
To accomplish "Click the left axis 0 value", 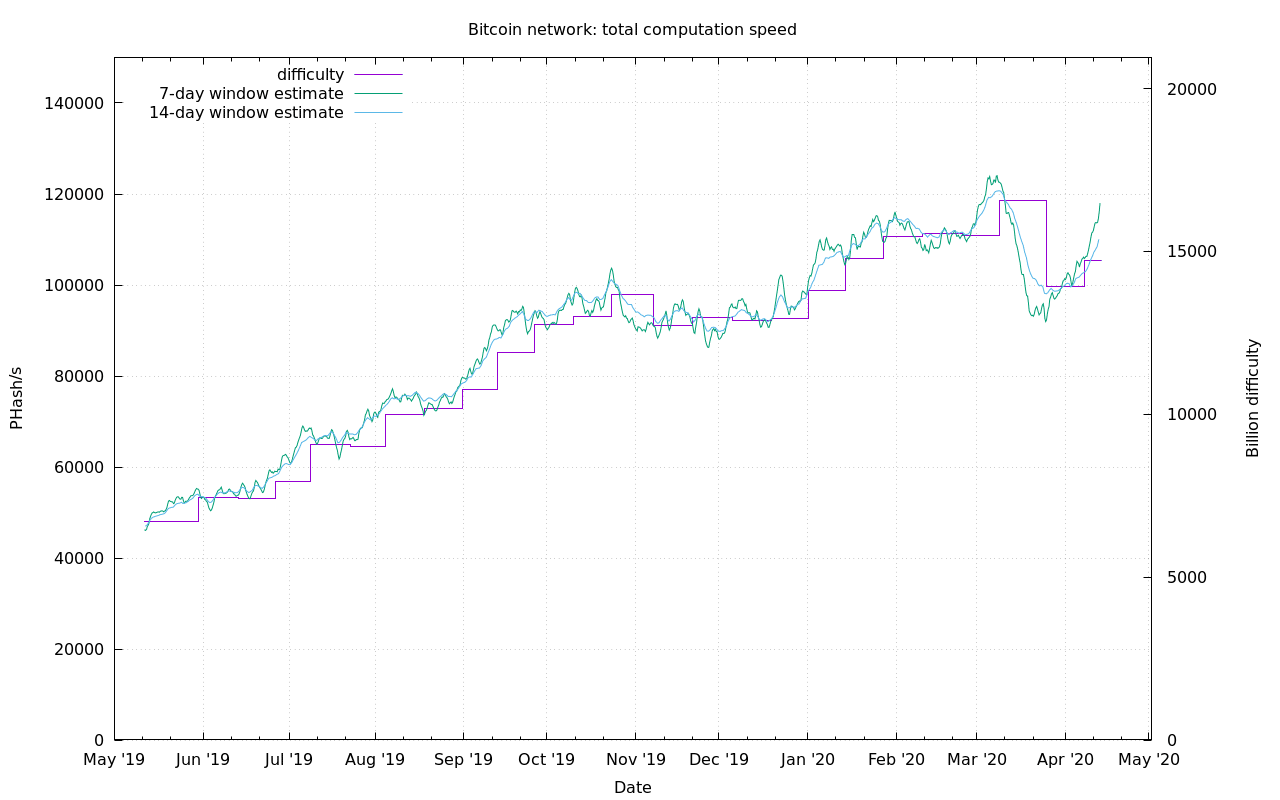I will pyautogui.click(x=99, y=740).
